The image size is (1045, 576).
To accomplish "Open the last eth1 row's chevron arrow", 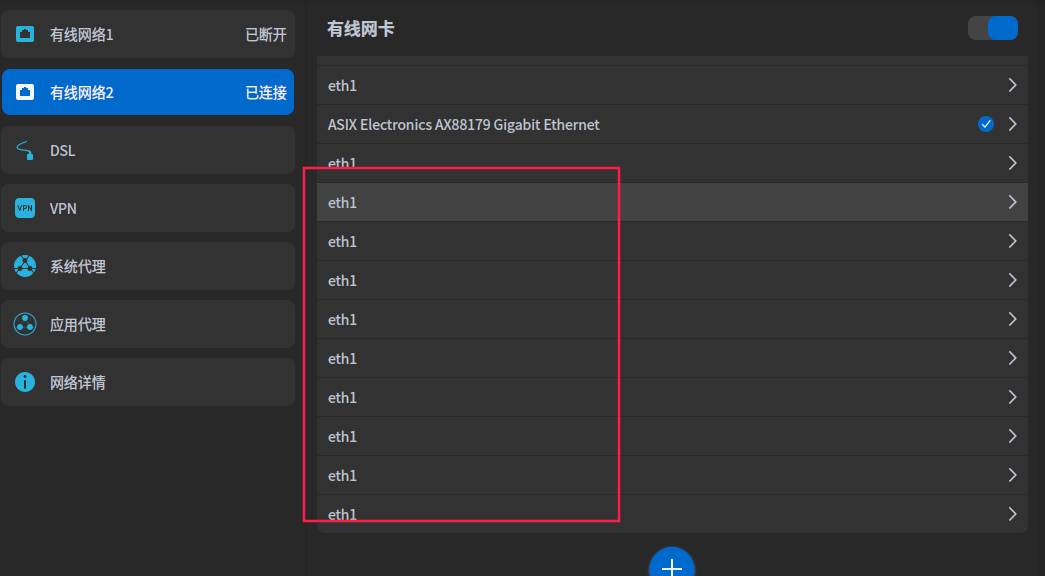I will tap(1013, 513).
